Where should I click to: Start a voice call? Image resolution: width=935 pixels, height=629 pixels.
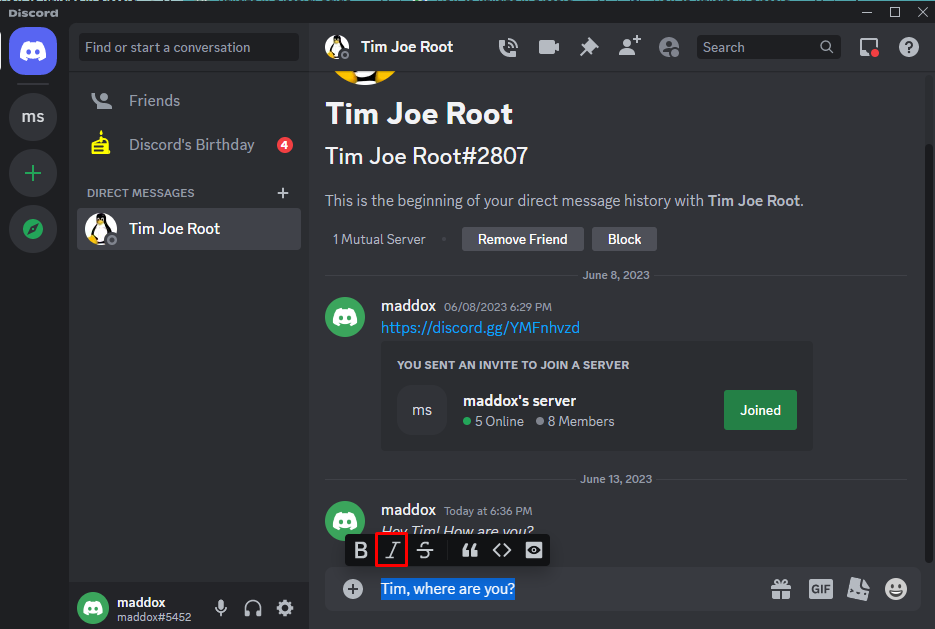tap(508, 47)
